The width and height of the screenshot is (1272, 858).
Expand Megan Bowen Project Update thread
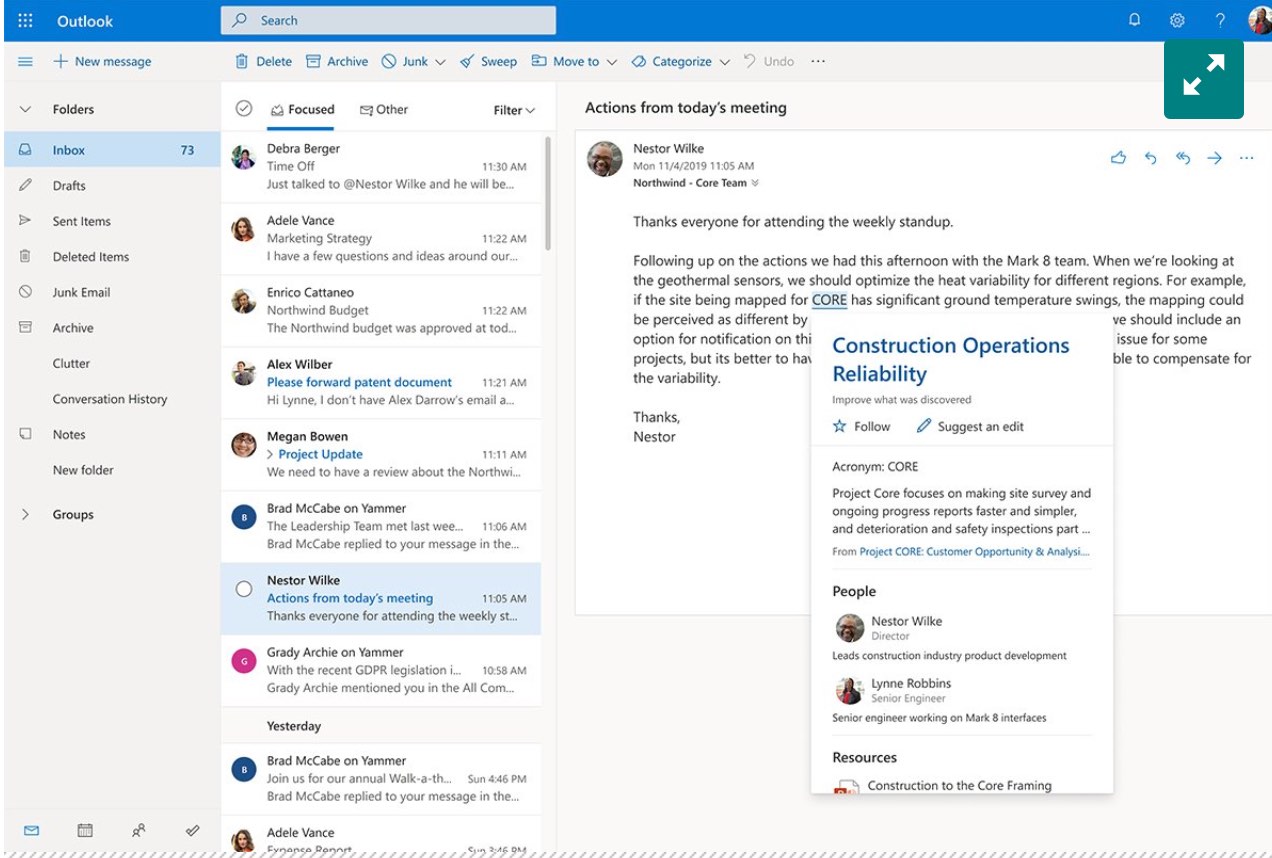click(270, 454)
